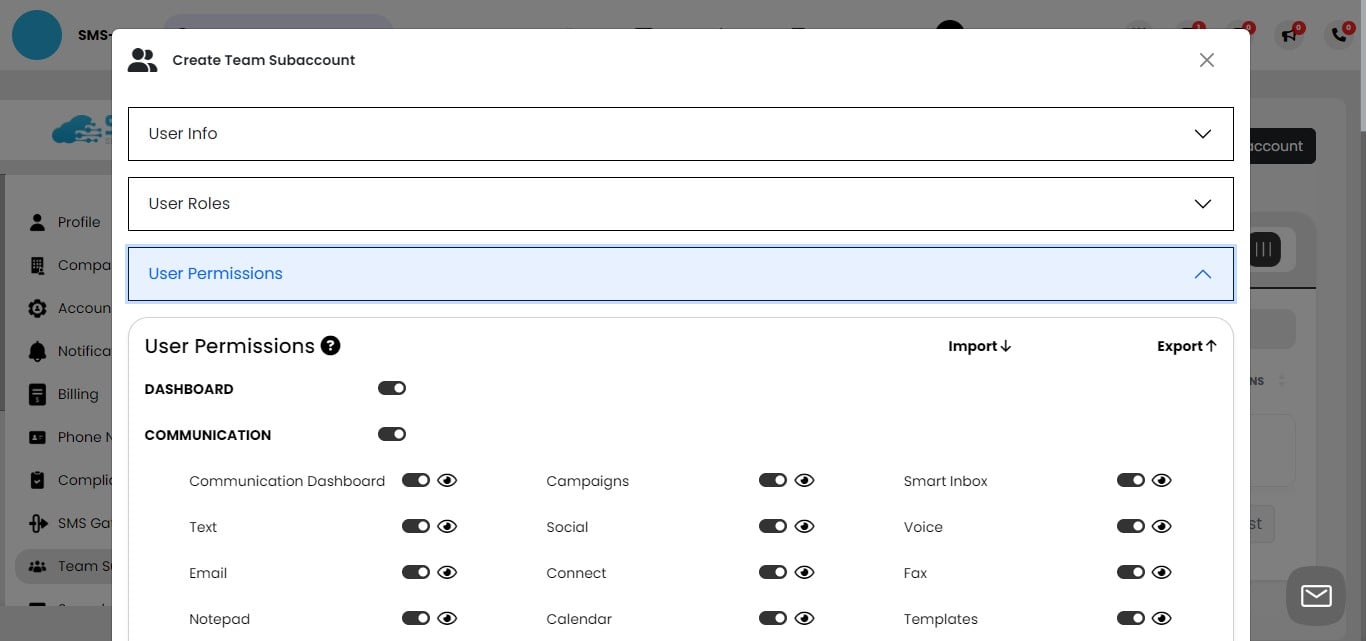The height and width of the screenshot is (641, 1366).
Task: Click the announcements megaphone icon in the top bar
Action: pos(1288,35)
